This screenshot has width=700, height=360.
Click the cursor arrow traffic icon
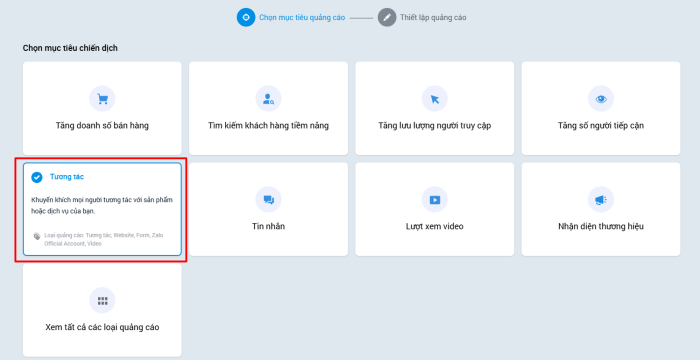click(x=435, y=99)
